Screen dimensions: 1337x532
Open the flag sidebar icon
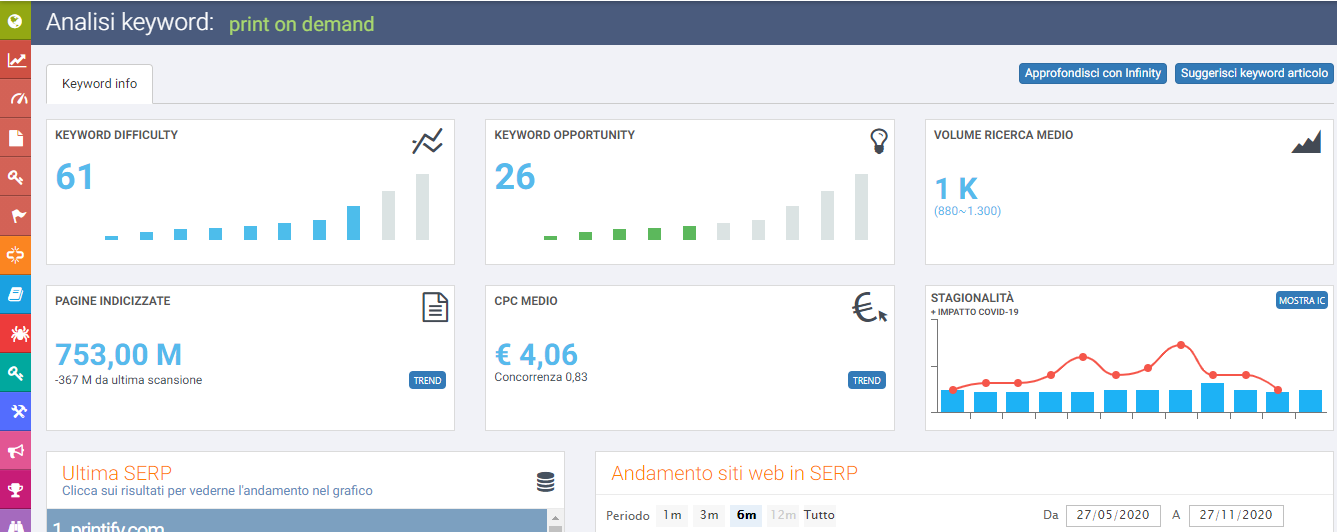[x=16, y=215]
